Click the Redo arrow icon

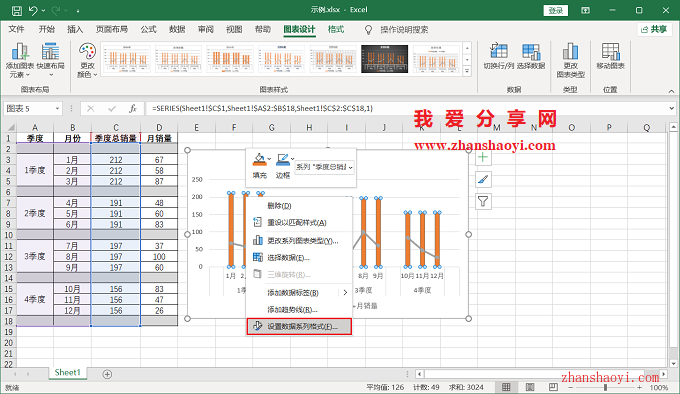[56, 10]
